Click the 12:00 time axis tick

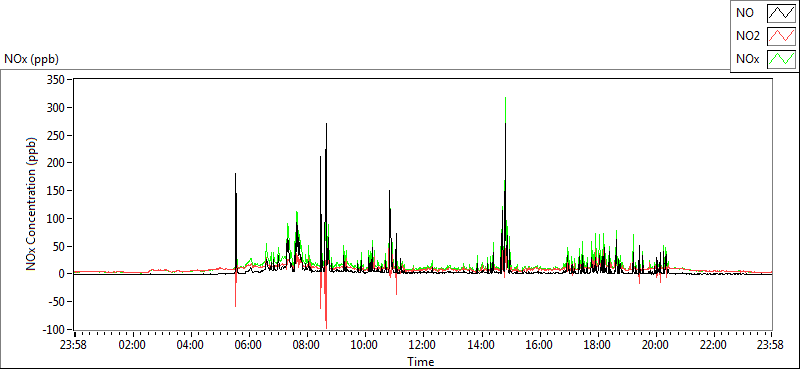(423, 345)
